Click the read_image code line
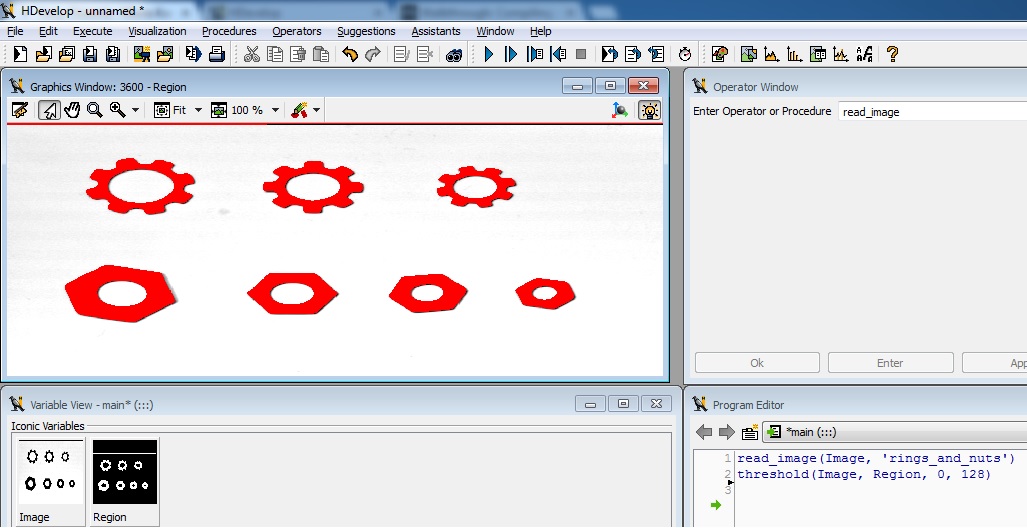 point(876,458)
